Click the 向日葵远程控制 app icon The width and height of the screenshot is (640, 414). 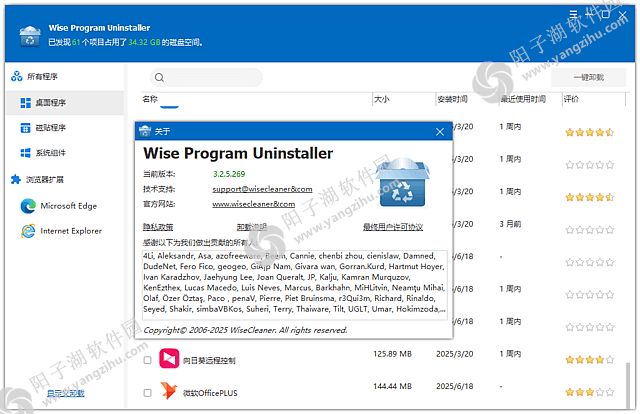point(169,358)
